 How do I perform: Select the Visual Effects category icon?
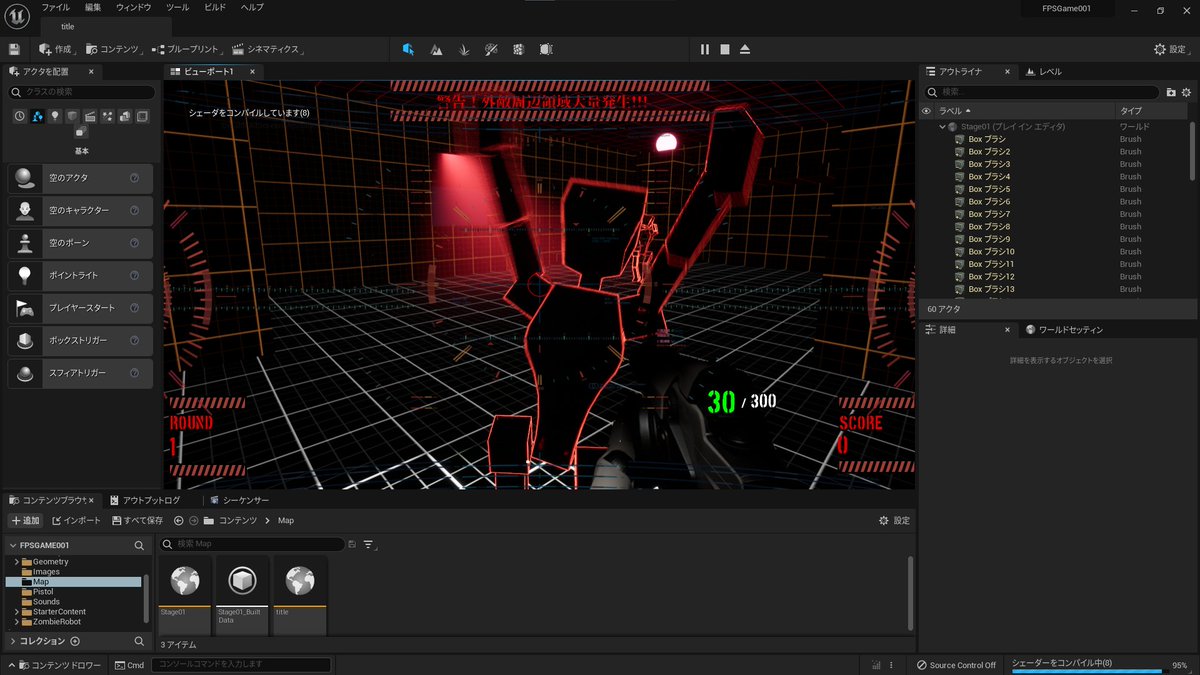point(108,117)
